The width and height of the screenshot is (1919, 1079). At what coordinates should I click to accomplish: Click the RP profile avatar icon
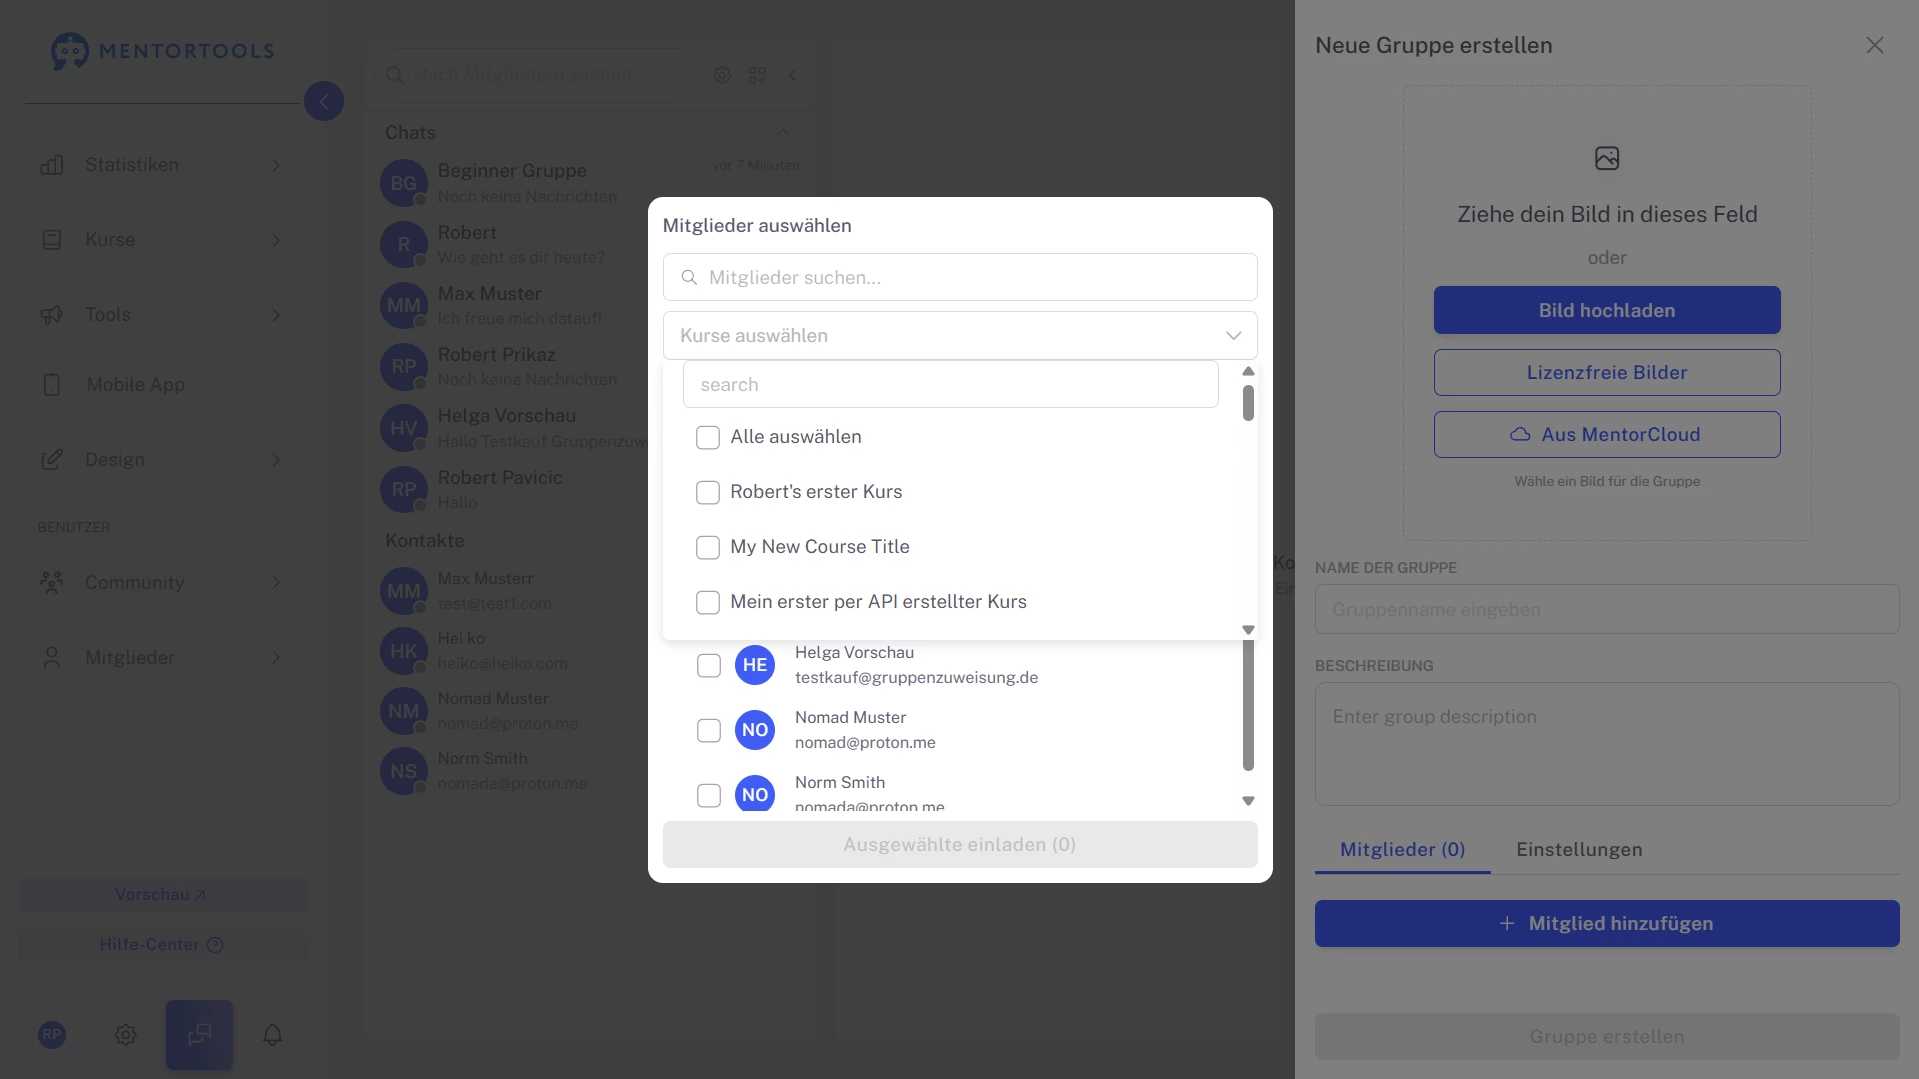pyautogui.click(x=52, y=1034)
